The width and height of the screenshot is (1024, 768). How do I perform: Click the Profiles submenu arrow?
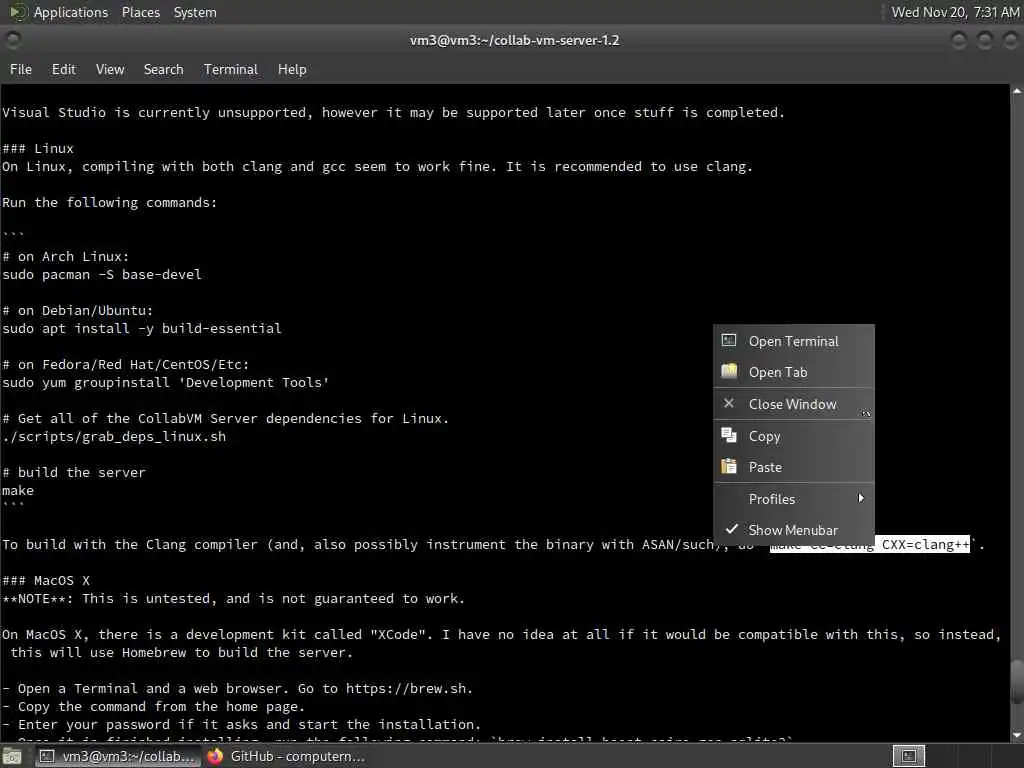(861, 498)
